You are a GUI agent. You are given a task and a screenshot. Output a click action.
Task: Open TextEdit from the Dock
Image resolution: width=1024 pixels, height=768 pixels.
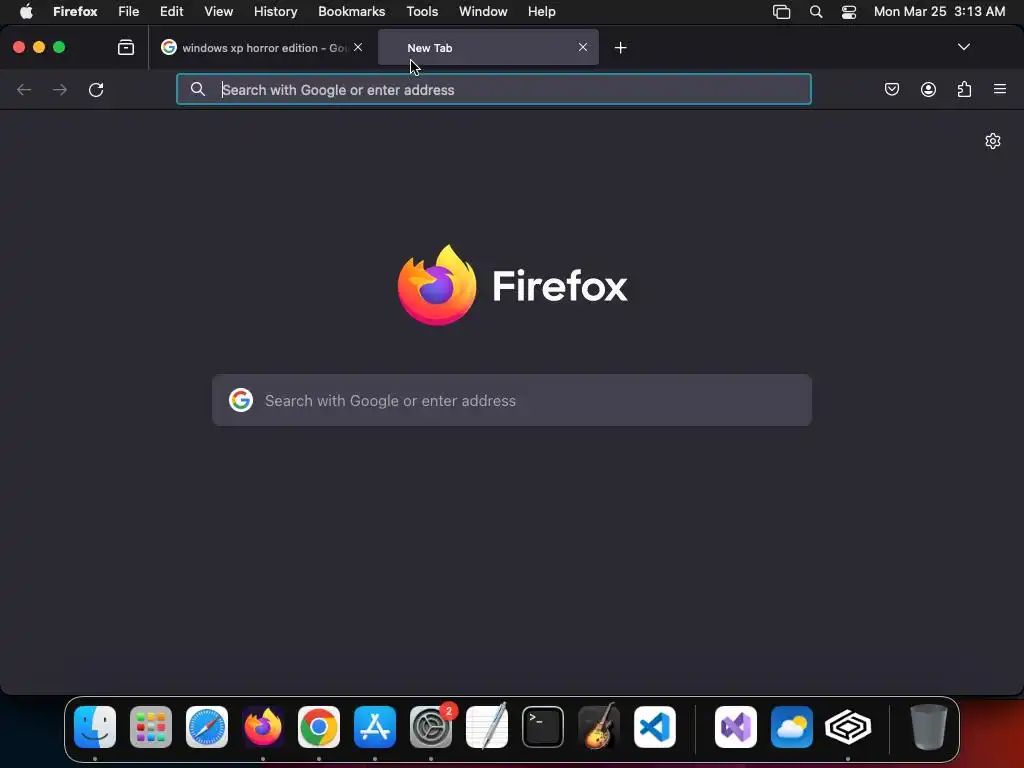click(x=487, y=726)
